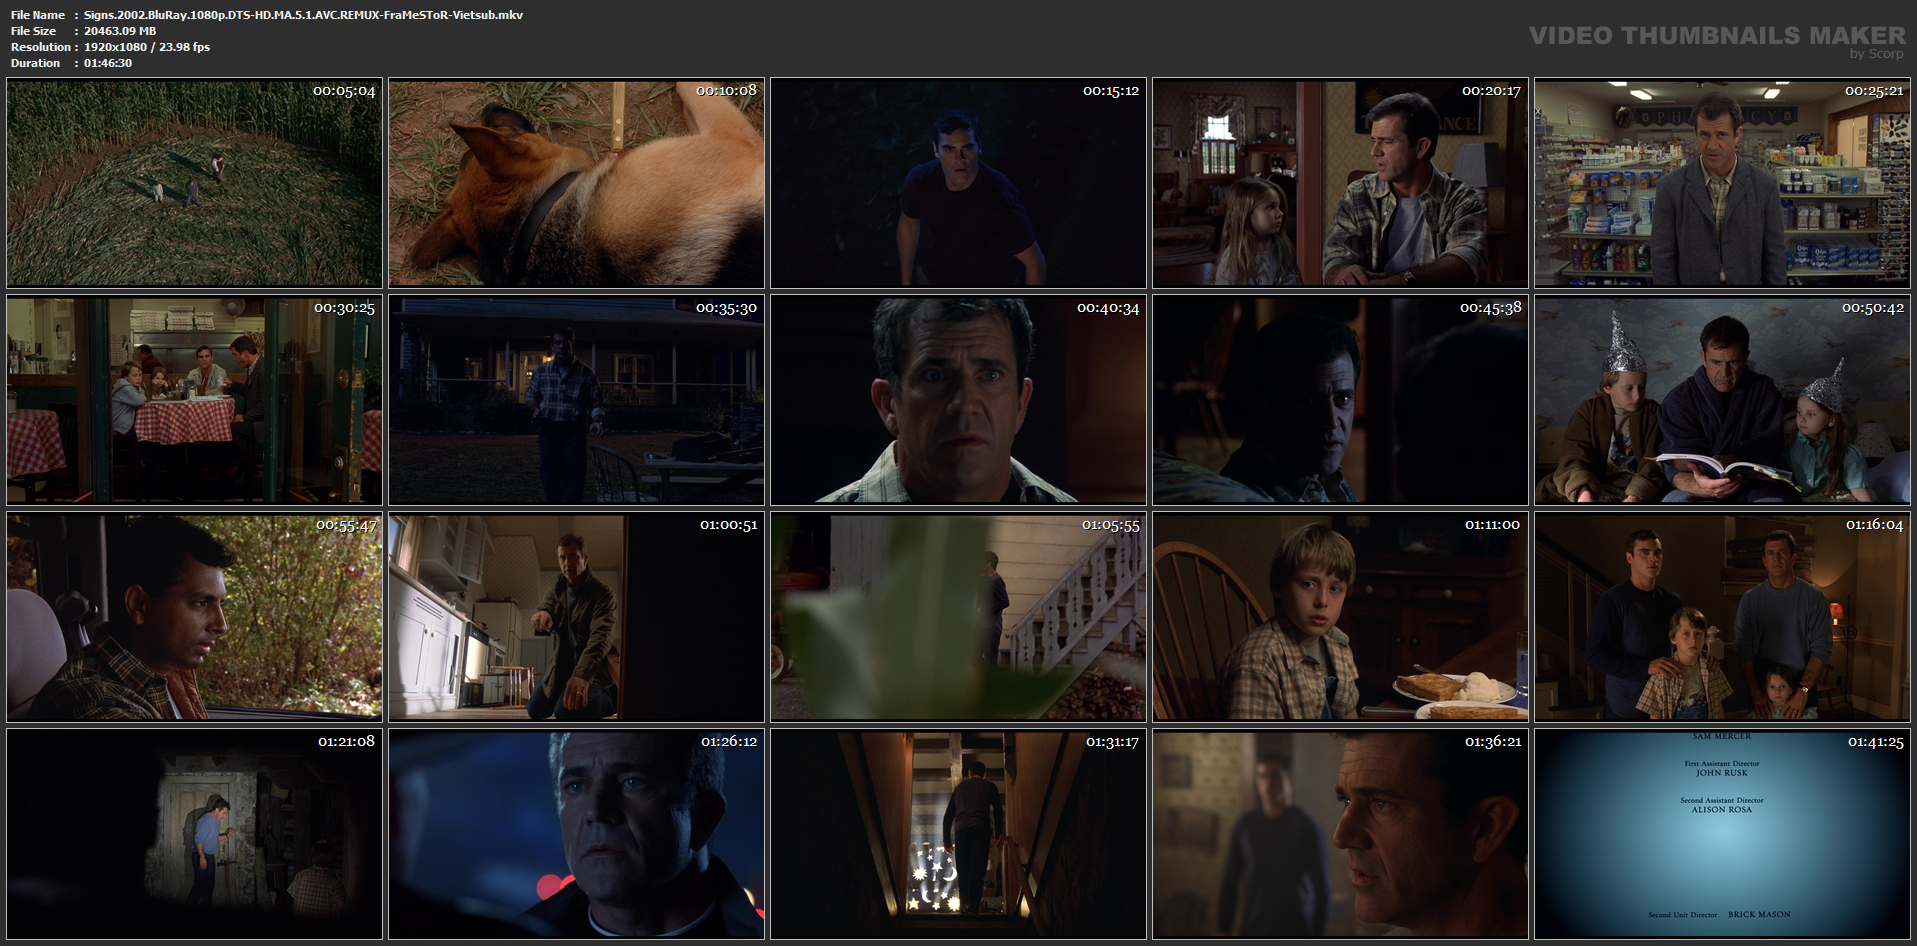The width and height of the screenshot is (1917, 946).
Task: Choose the thumbnail marked 00:45:38
Action: [1340, 400]
